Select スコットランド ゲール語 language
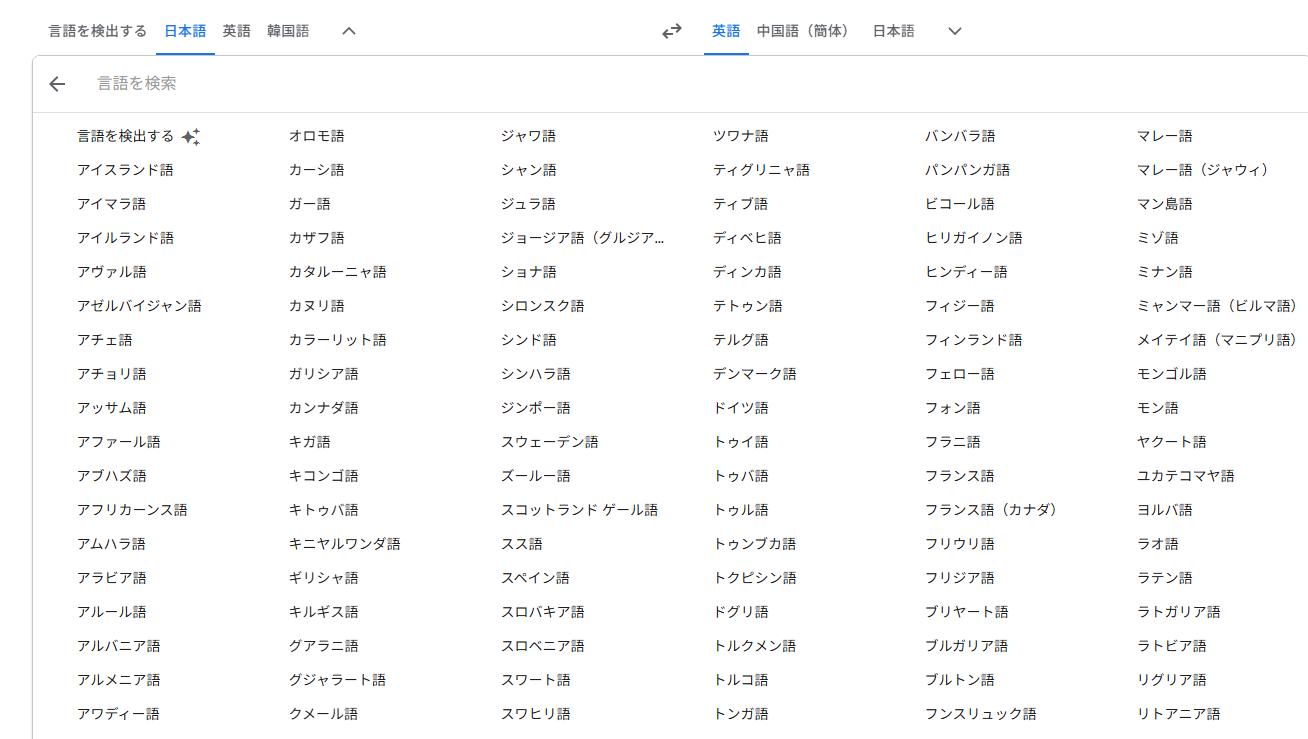This screenshot has height=739, width=1308. [x=579, y=510]
